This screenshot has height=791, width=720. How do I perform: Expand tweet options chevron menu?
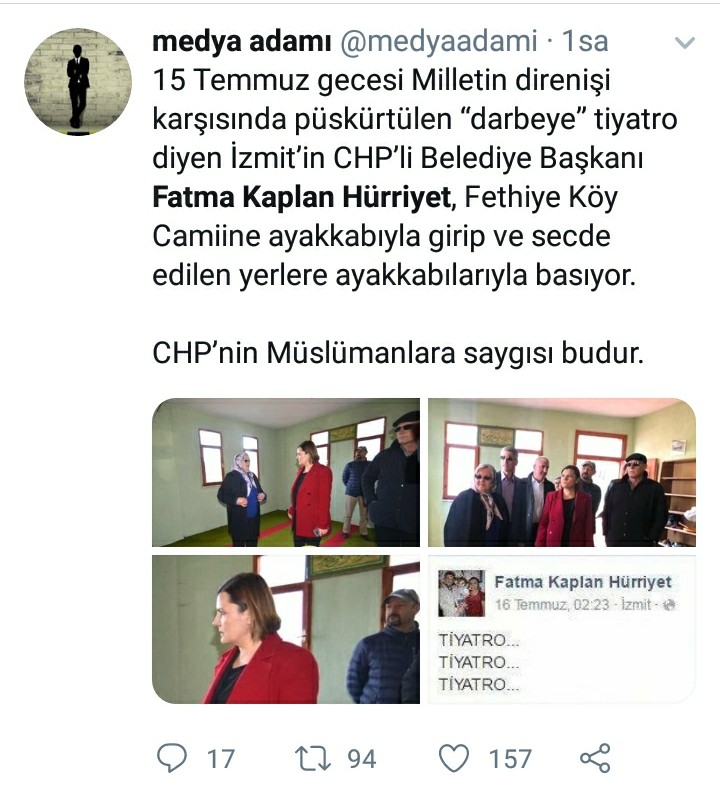(x=685, y=43)
